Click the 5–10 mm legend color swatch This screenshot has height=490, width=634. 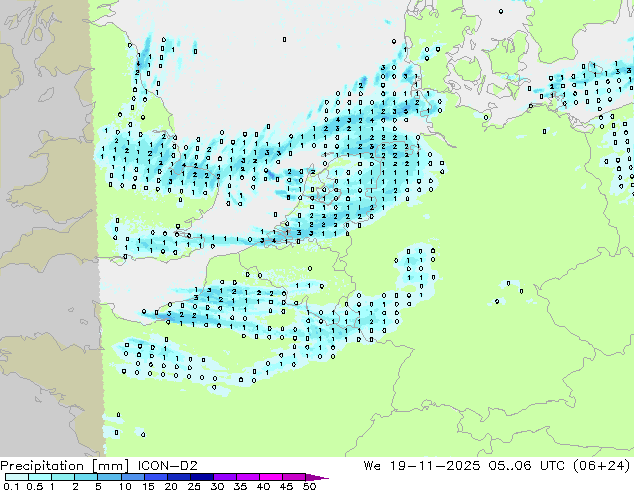pyautogui.click(x=109, y=477)
